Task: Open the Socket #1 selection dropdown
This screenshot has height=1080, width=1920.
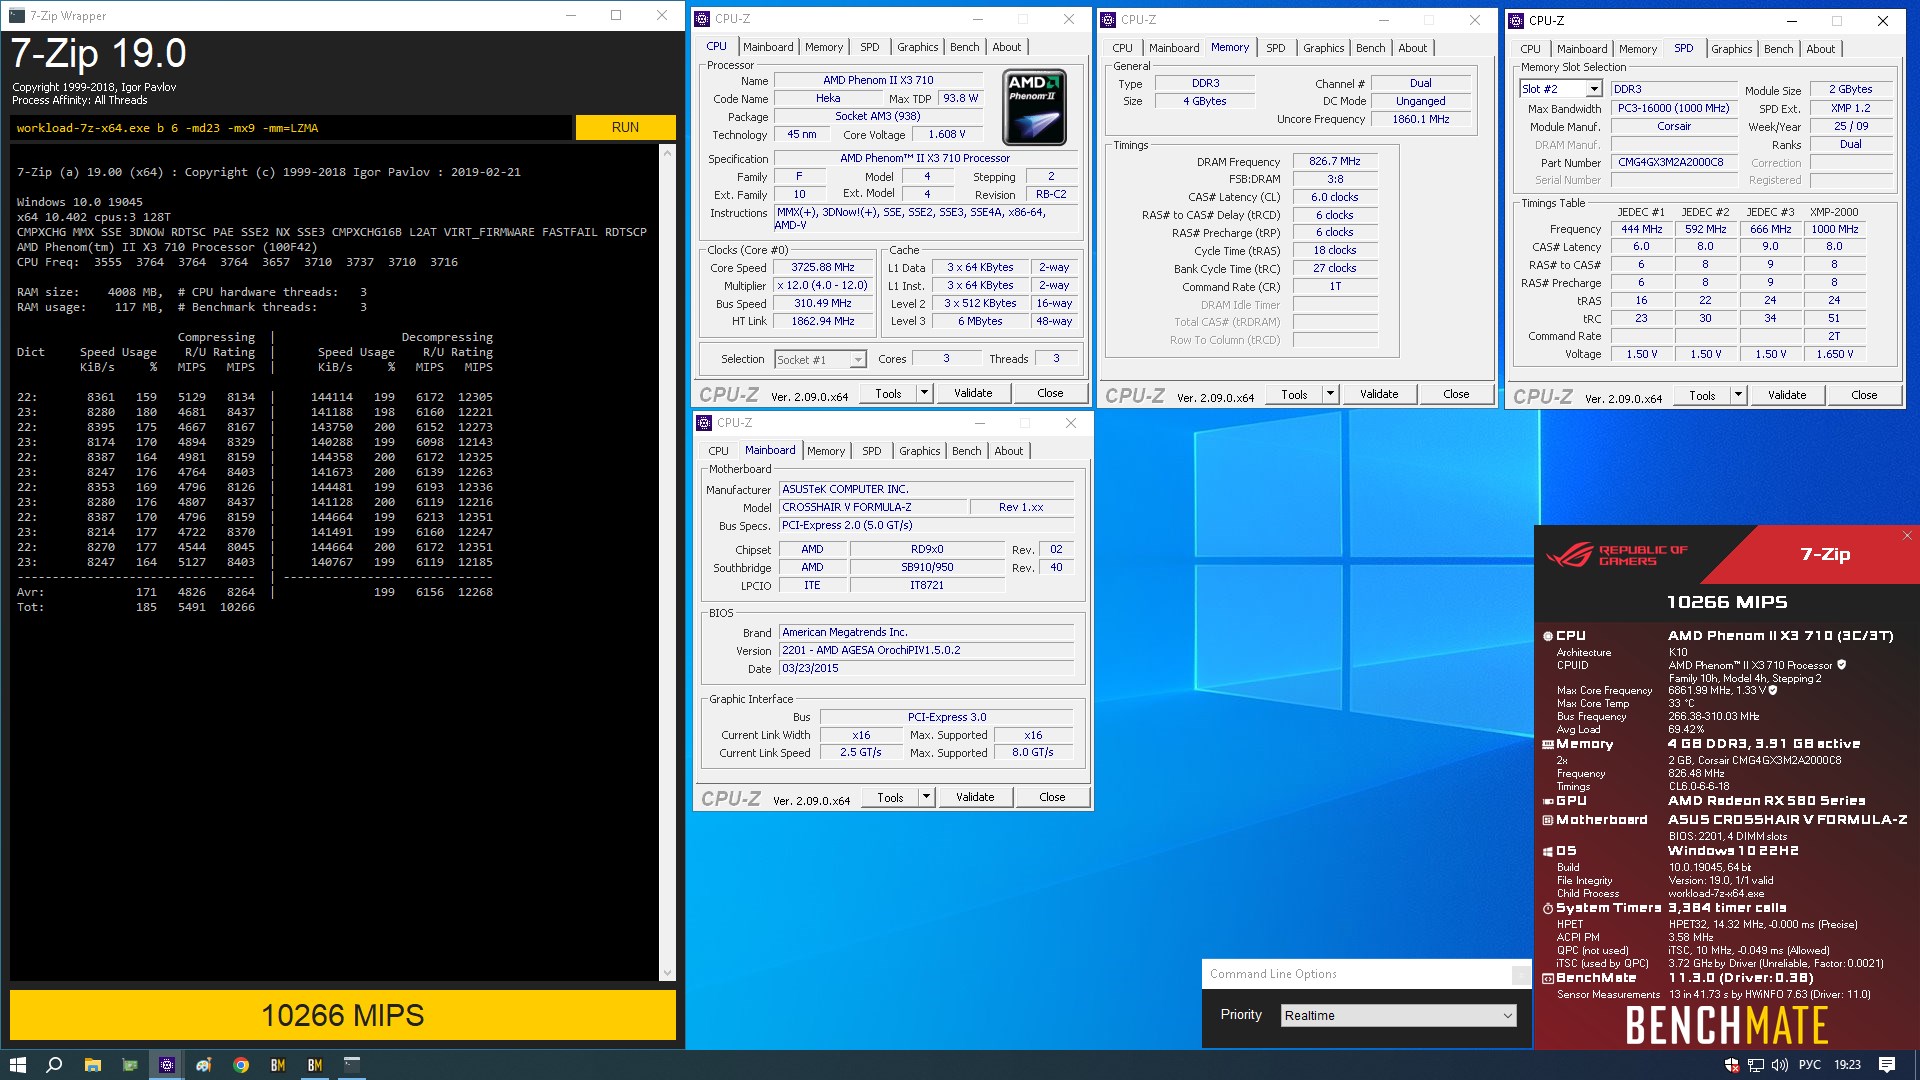Action: [x=820, y=360]
